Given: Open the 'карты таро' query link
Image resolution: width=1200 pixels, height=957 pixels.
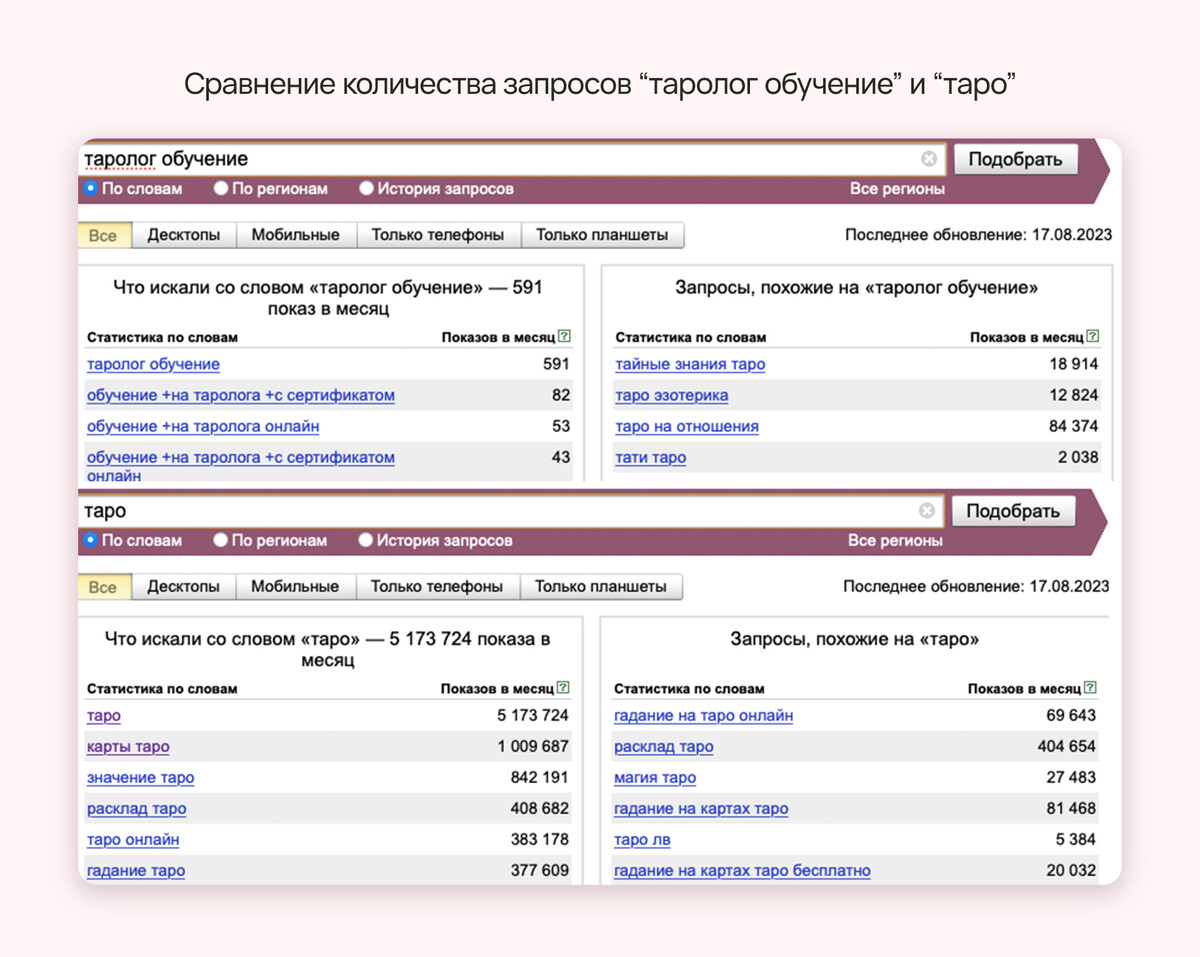Looking at the screenshot, I should pyautogui.click(x=128, y=747).
